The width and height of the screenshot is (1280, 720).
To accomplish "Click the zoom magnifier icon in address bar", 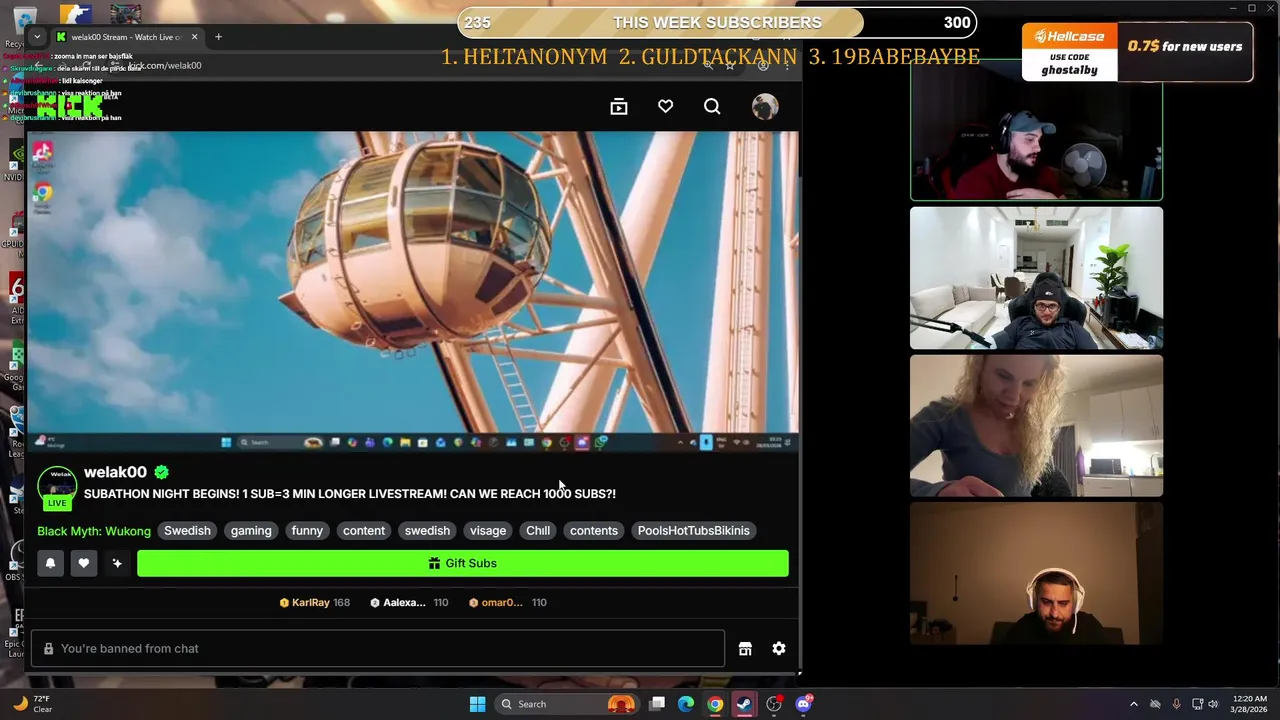I will (x=708, y=65).
